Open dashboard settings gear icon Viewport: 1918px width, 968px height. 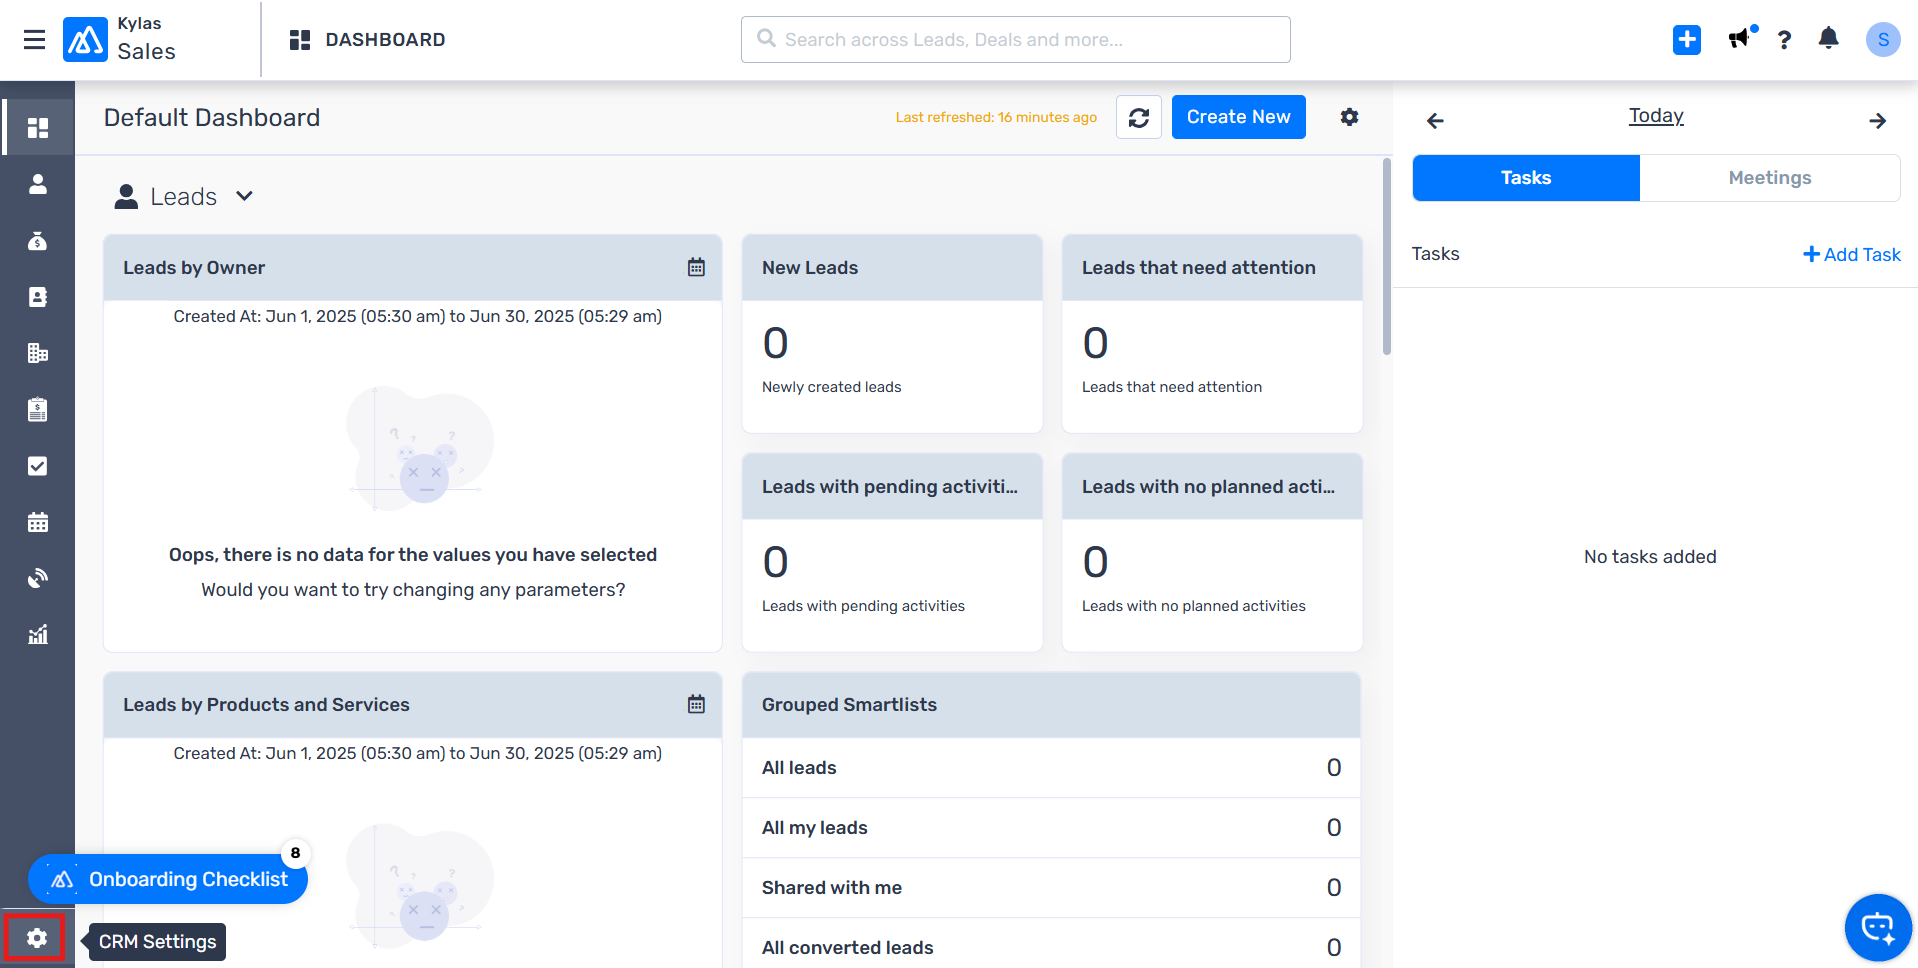coord(1349,117)
